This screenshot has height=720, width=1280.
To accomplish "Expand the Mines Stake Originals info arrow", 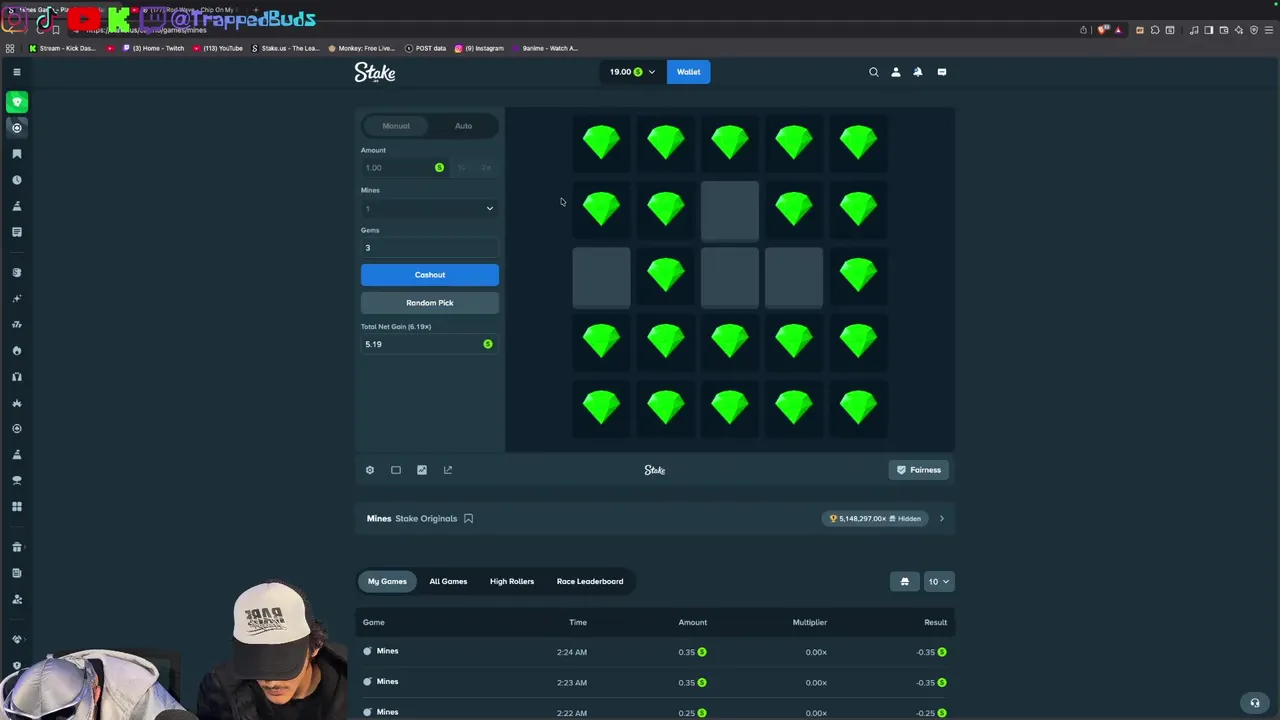I will [x=941, y=519].
